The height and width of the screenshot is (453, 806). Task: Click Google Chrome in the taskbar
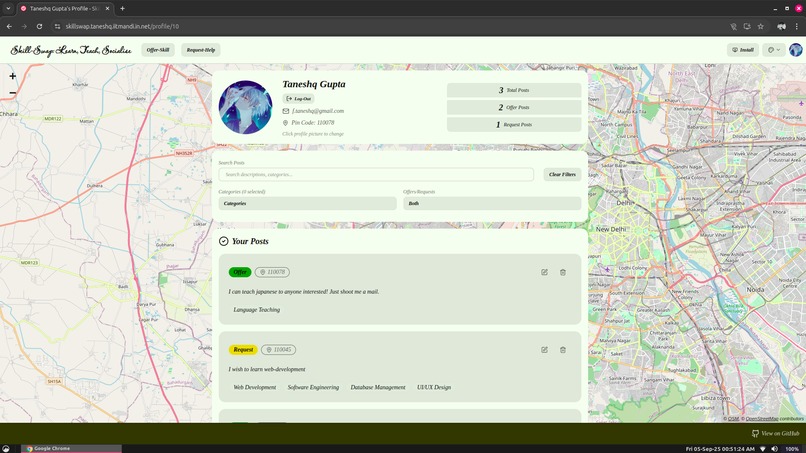tap(71, 448)
